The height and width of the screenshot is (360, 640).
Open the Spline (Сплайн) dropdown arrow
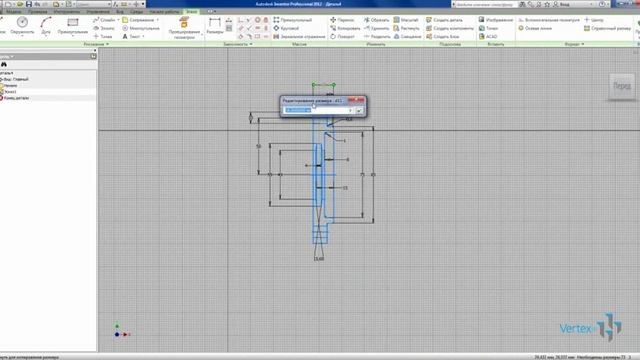tap(118, 20)
